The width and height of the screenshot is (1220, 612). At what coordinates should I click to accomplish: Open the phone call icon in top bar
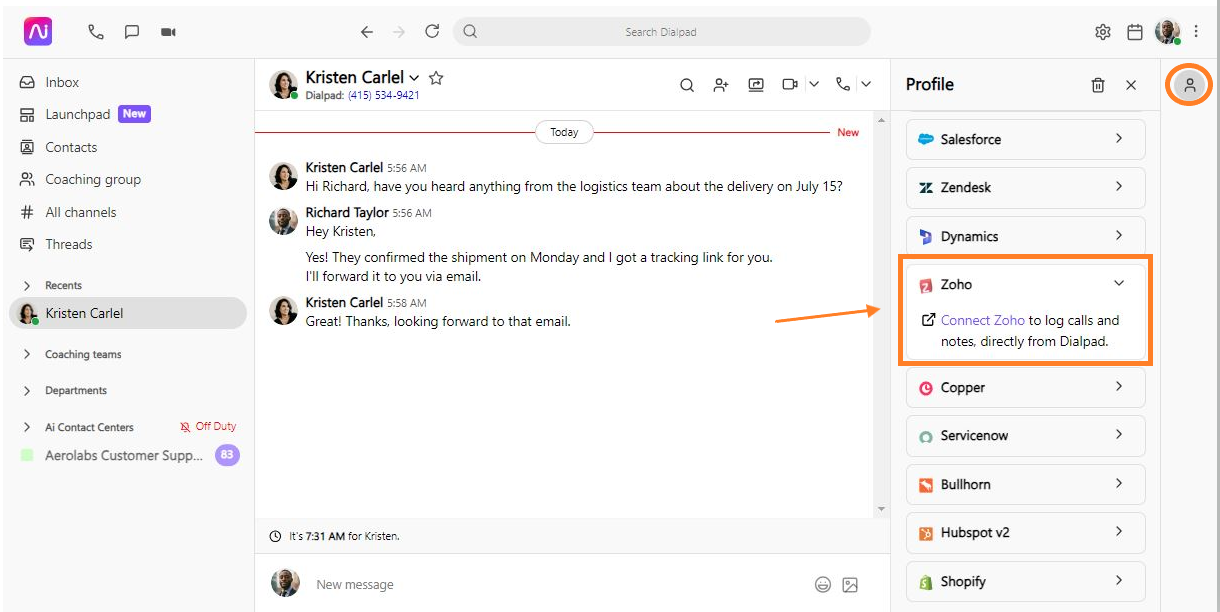coord(96,32)
